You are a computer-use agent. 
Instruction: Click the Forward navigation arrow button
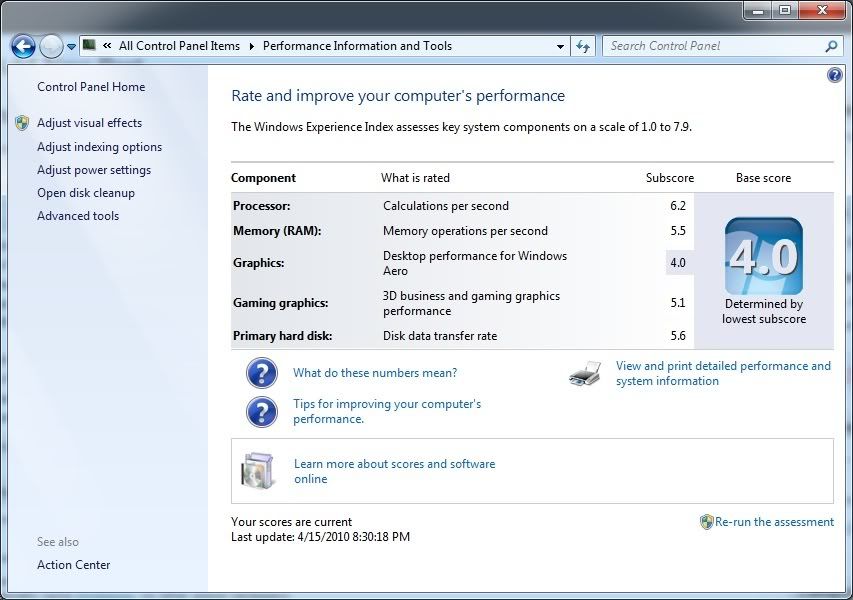(x=51, y=46)
